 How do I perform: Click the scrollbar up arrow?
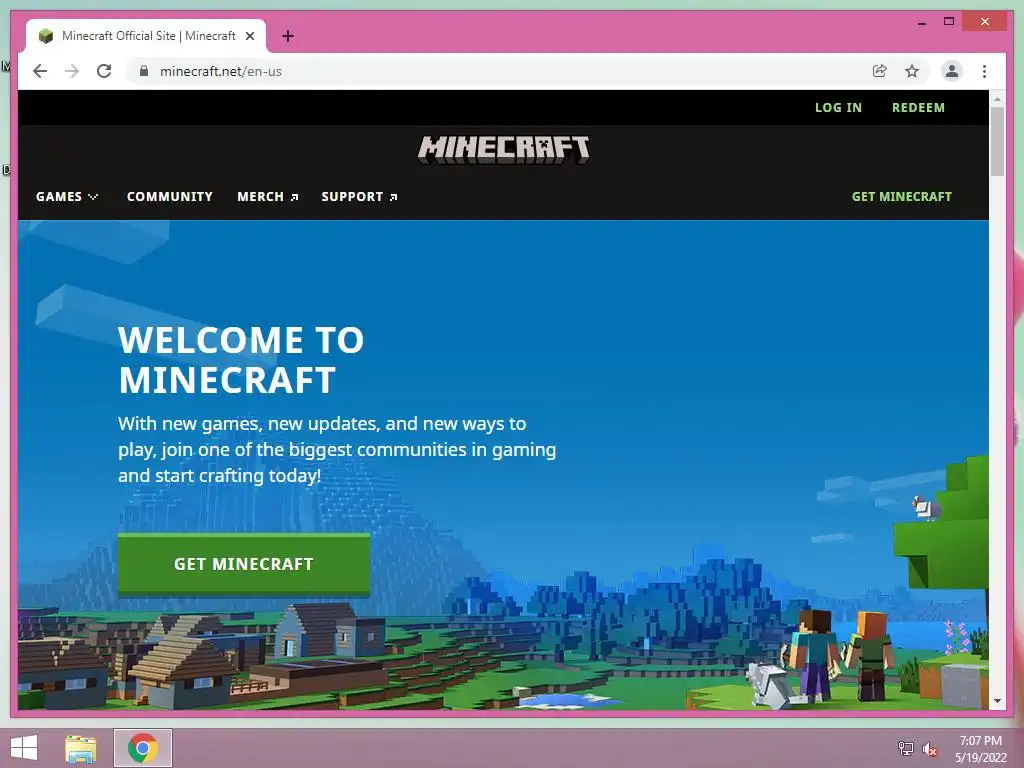[997, 99]
